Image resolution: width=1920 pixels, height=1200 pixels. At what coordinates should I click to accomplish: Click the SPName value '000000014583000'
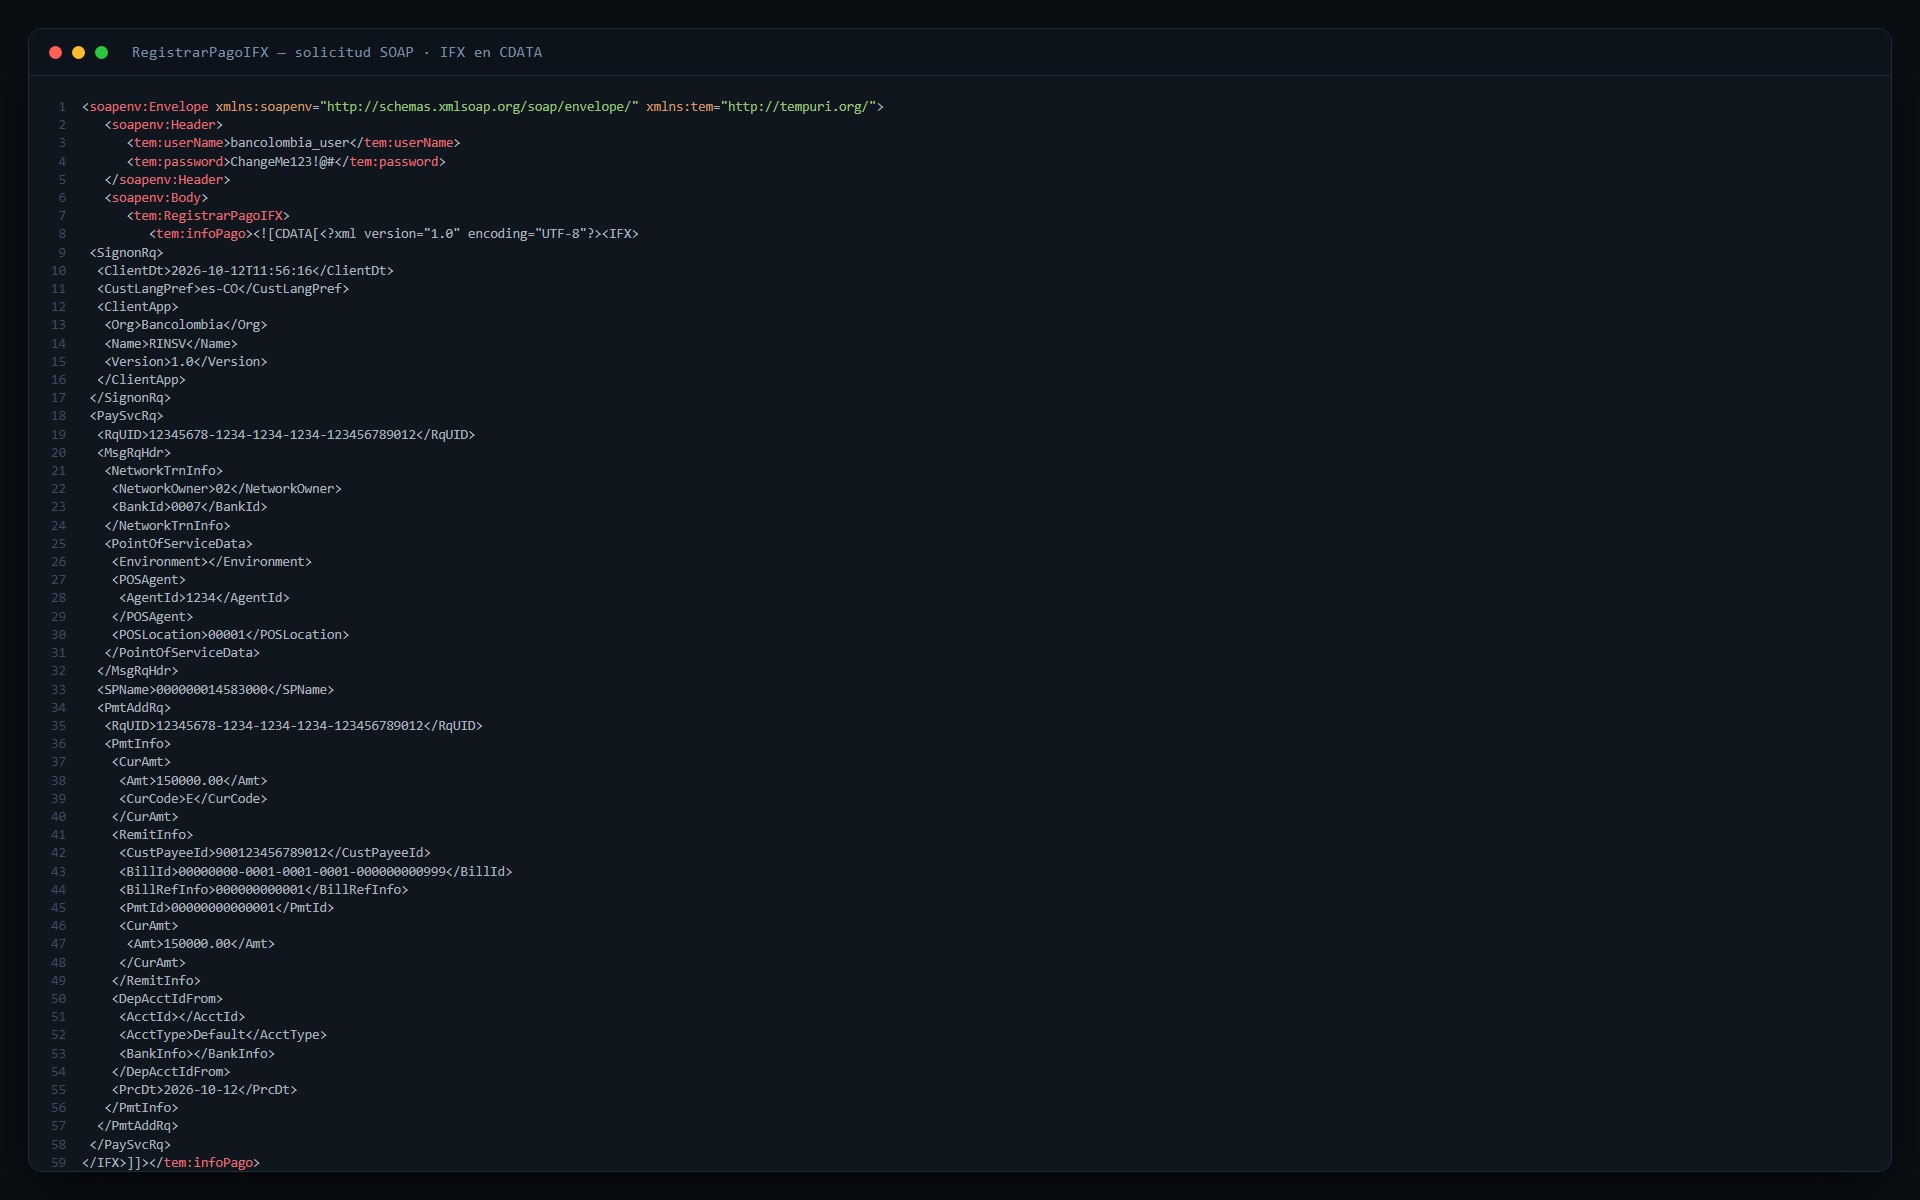(212, 690)
